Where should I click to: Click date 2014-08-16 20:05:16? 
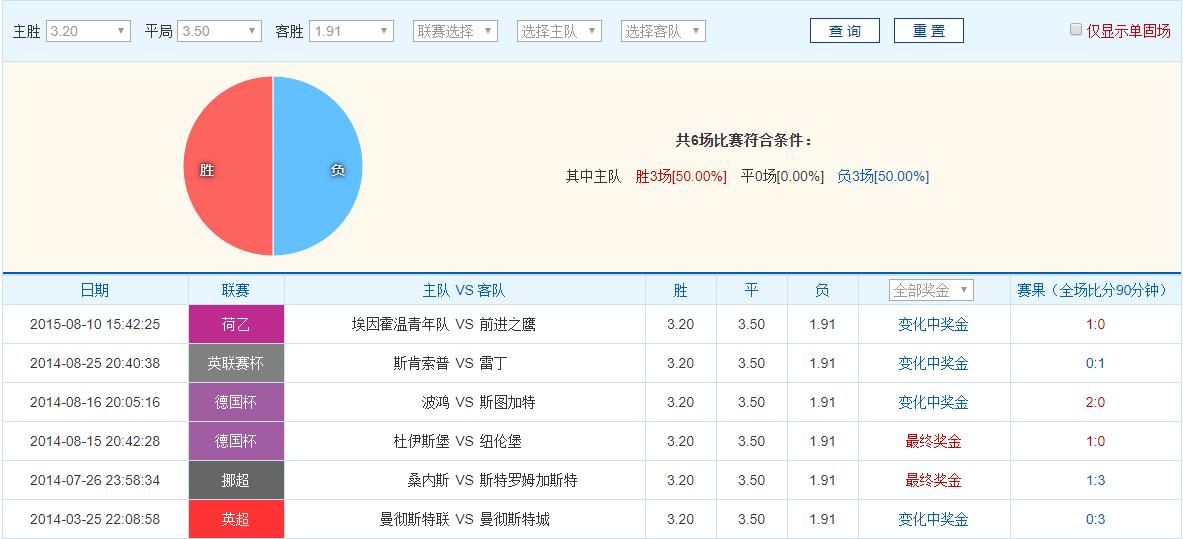pyautogui.click(x=95, y=402)
